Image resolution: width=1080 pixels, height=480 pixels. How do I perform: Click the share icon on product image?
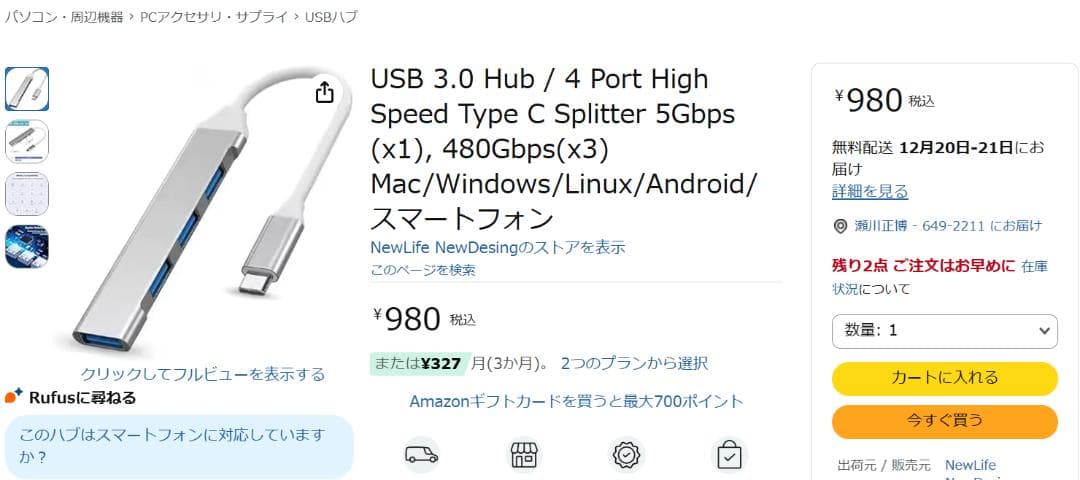pyautogui.click(x=324, y=92)
